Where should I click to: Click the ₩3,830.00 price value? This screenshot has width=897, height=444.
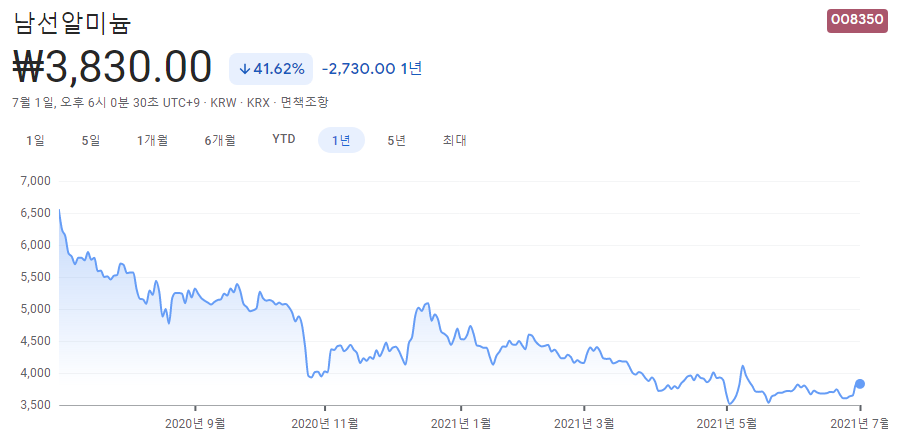click(112, 68)
